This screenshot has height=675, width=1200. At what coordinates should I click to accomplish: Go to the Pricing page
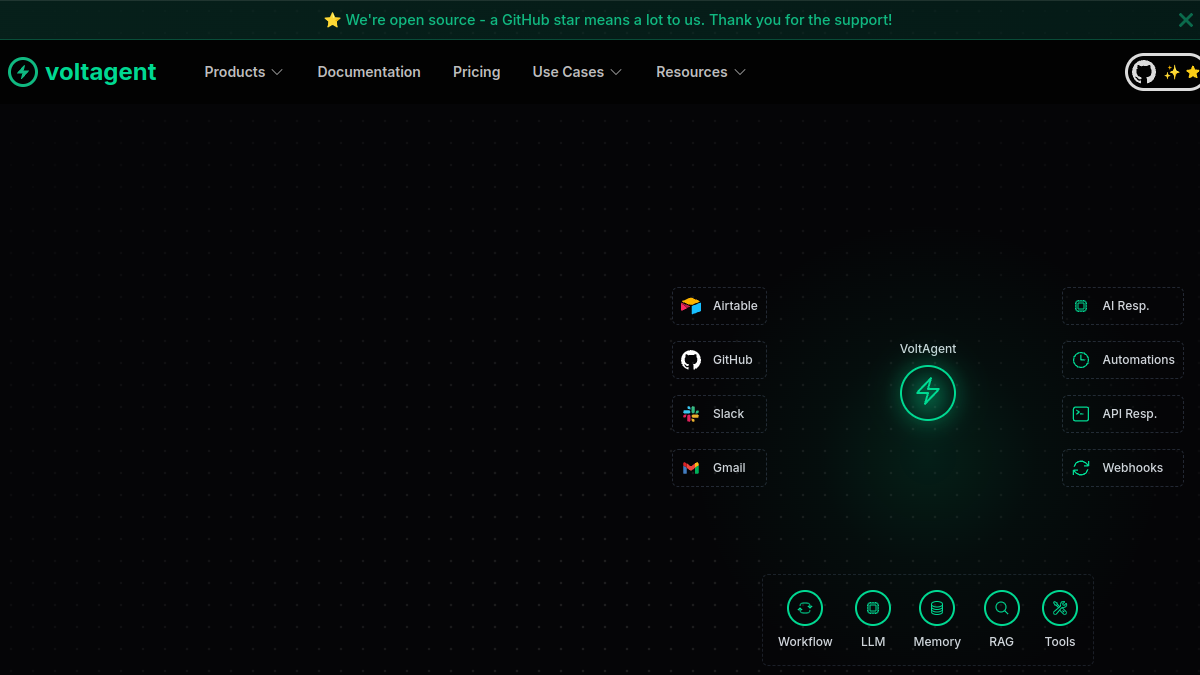[x=476, y=72]
